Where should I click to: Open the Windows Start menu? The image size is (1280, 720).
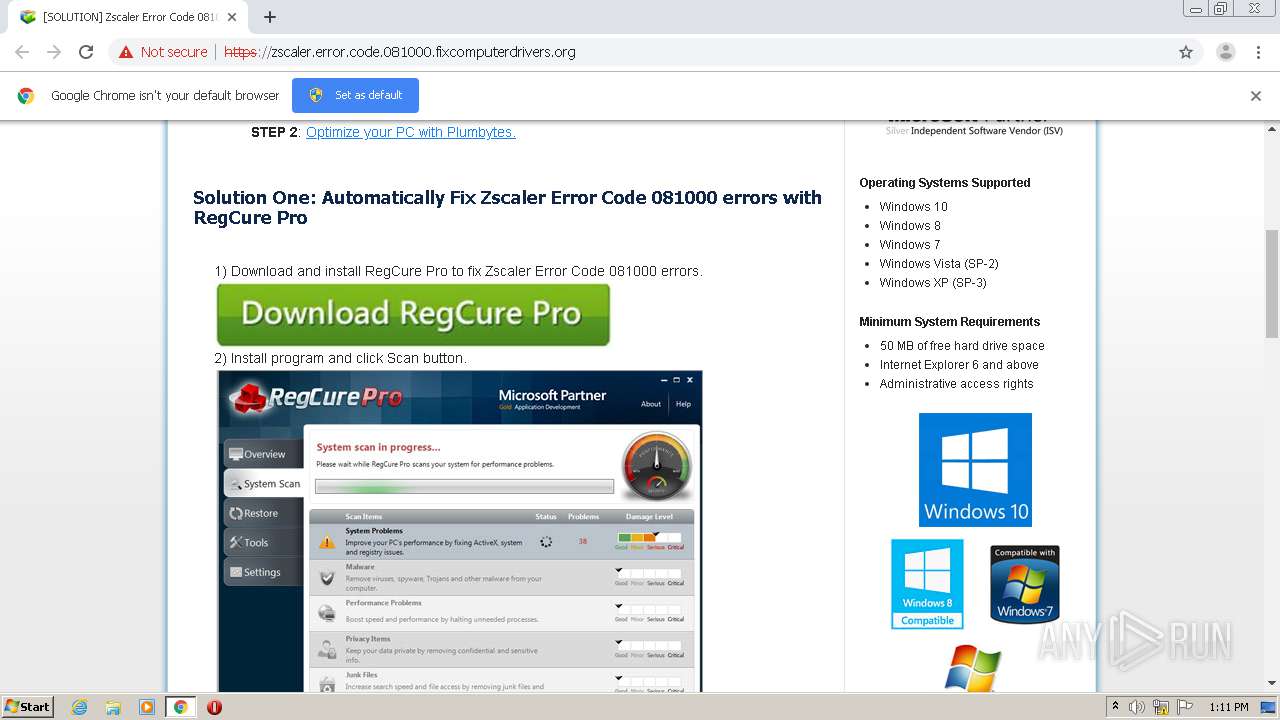coord(28,706)
